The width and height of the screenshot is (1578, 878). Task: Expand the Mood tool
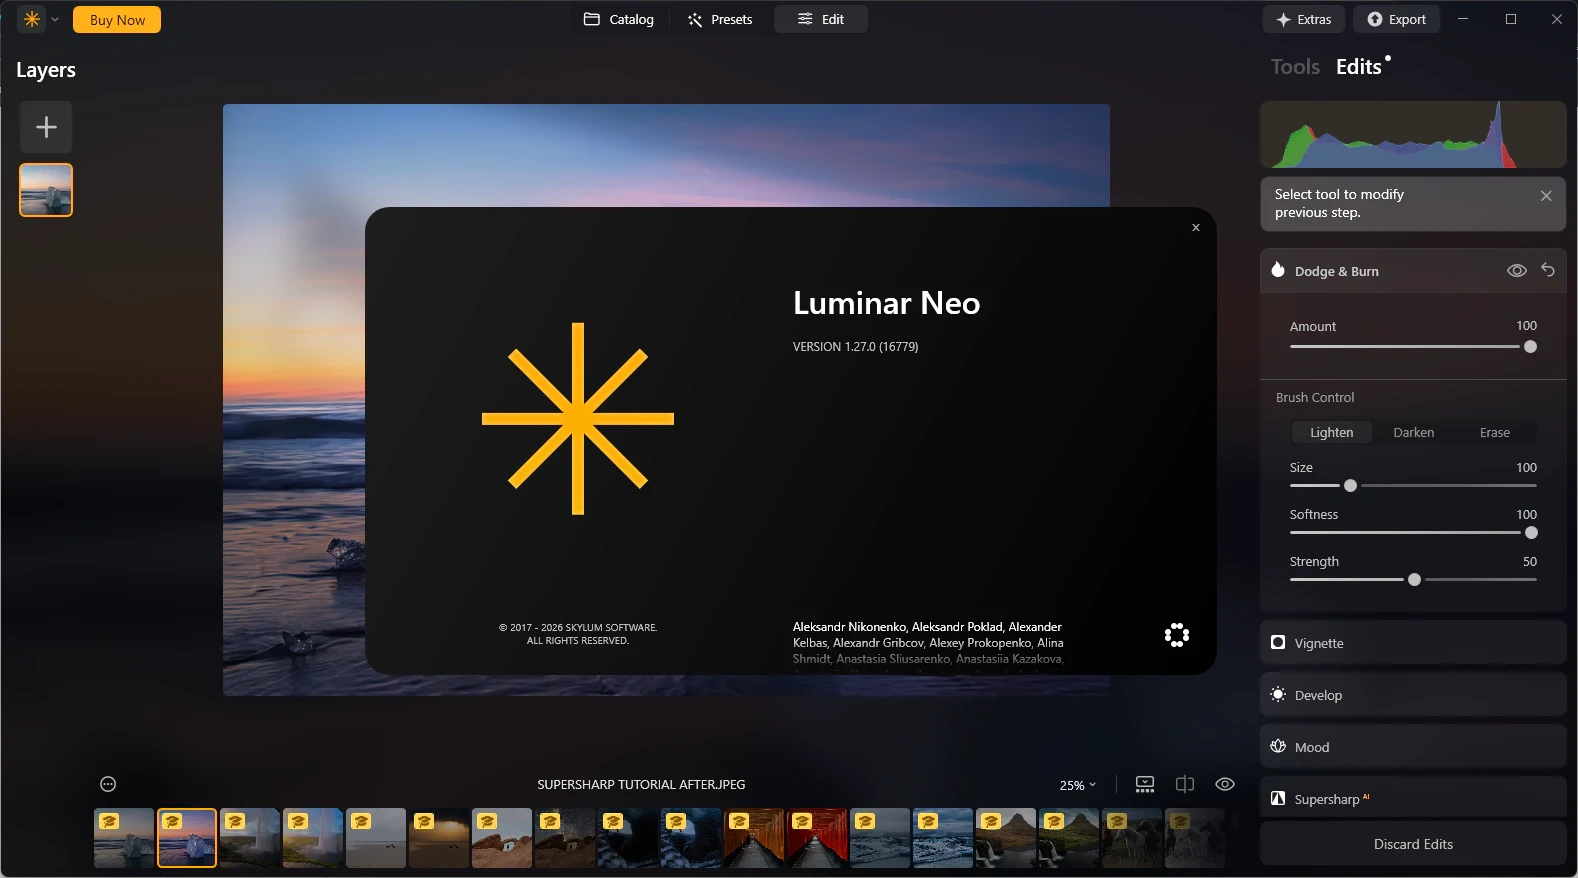[1413, 747]
